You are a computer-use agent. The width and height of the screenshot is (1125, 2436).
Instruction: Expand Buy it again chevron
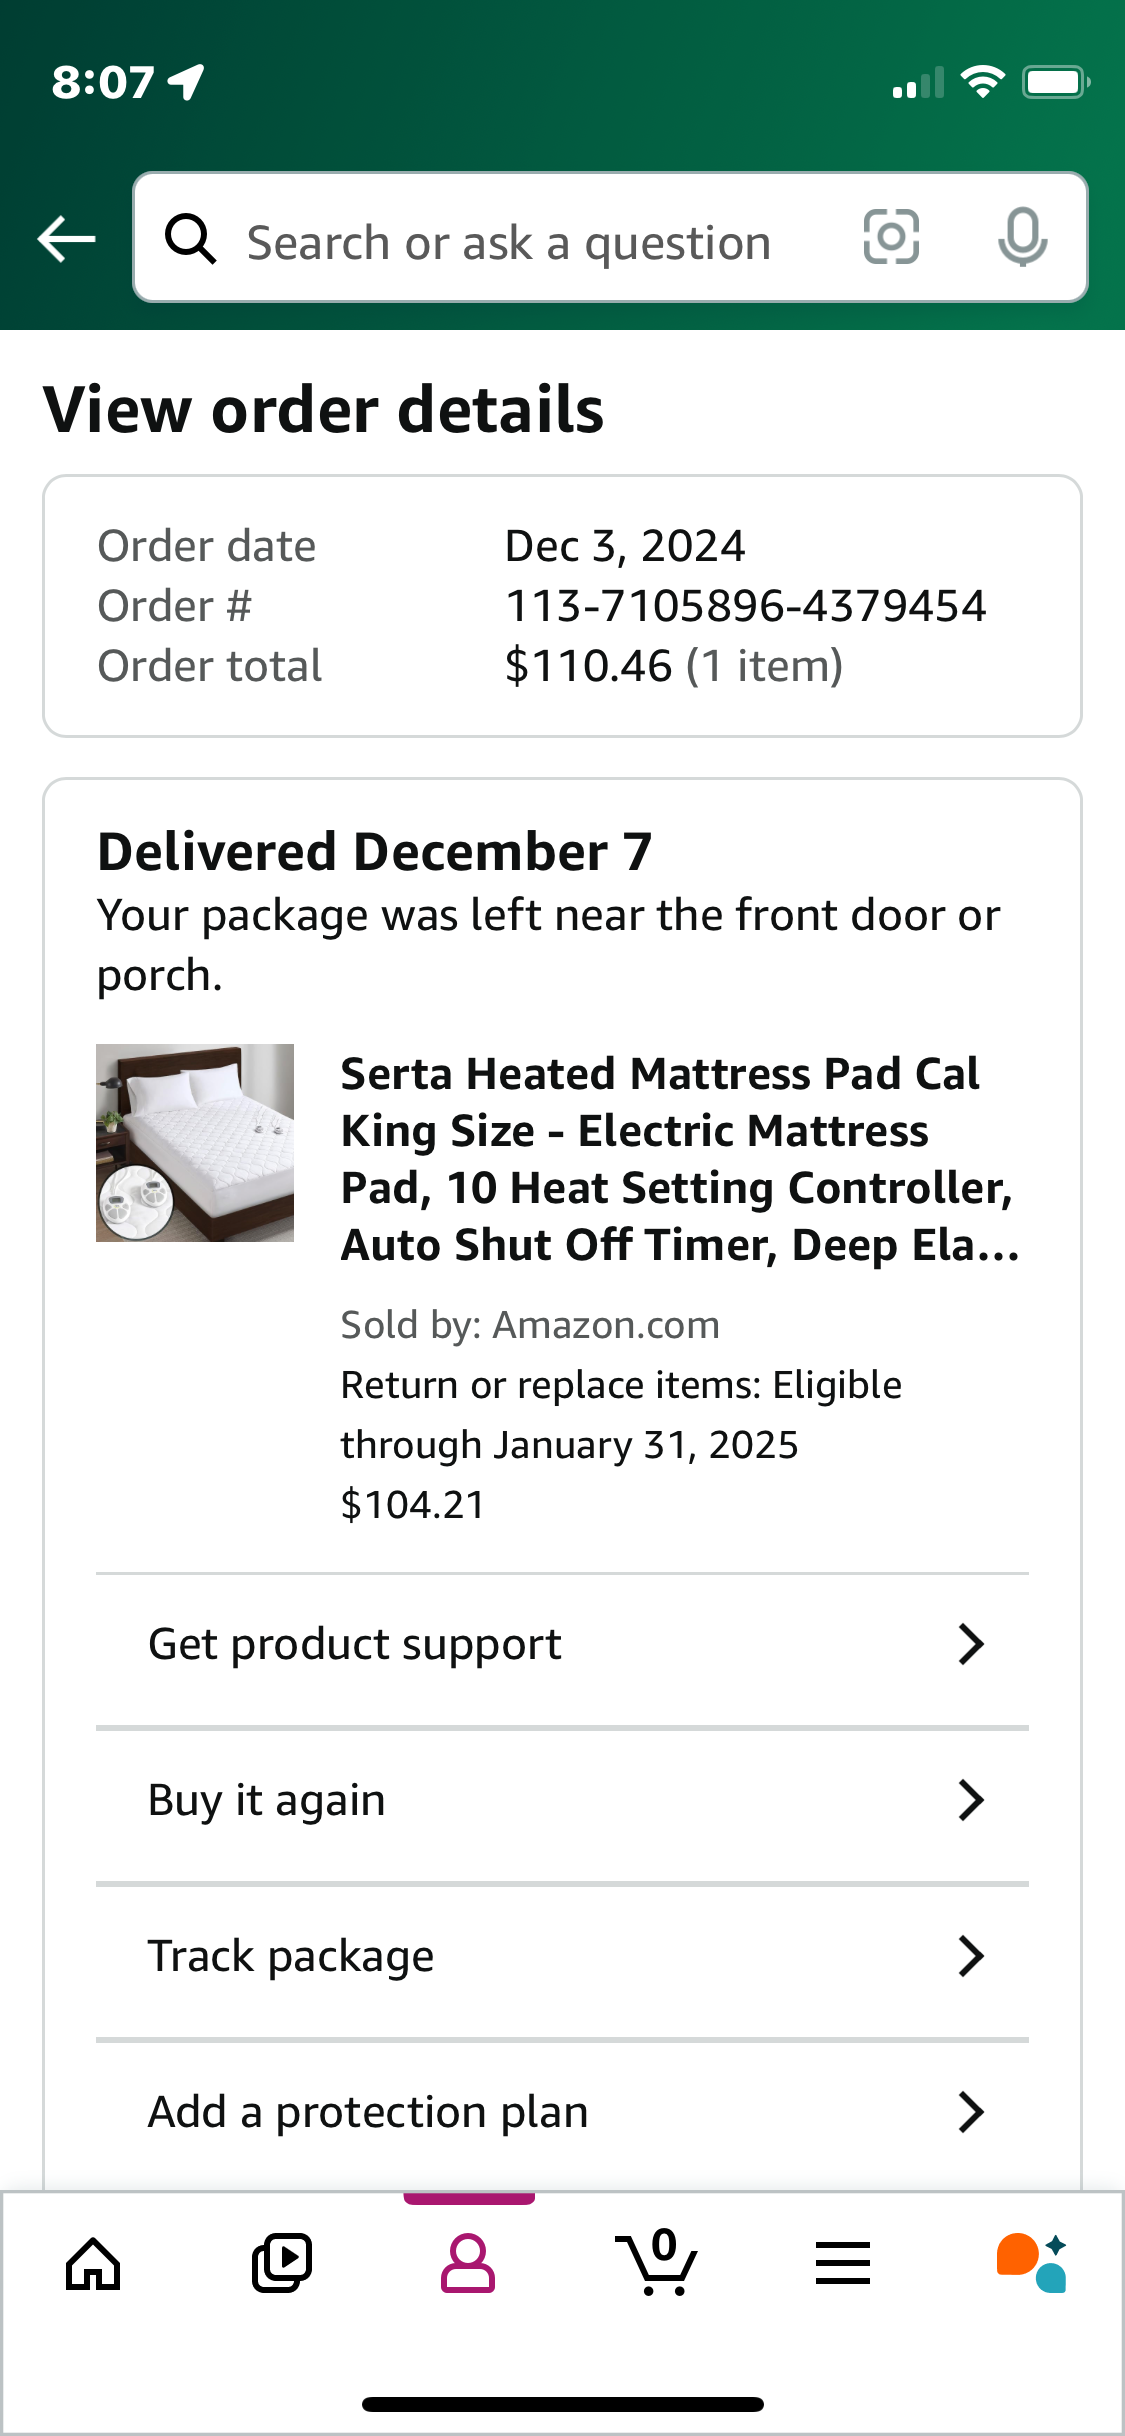971,1800
